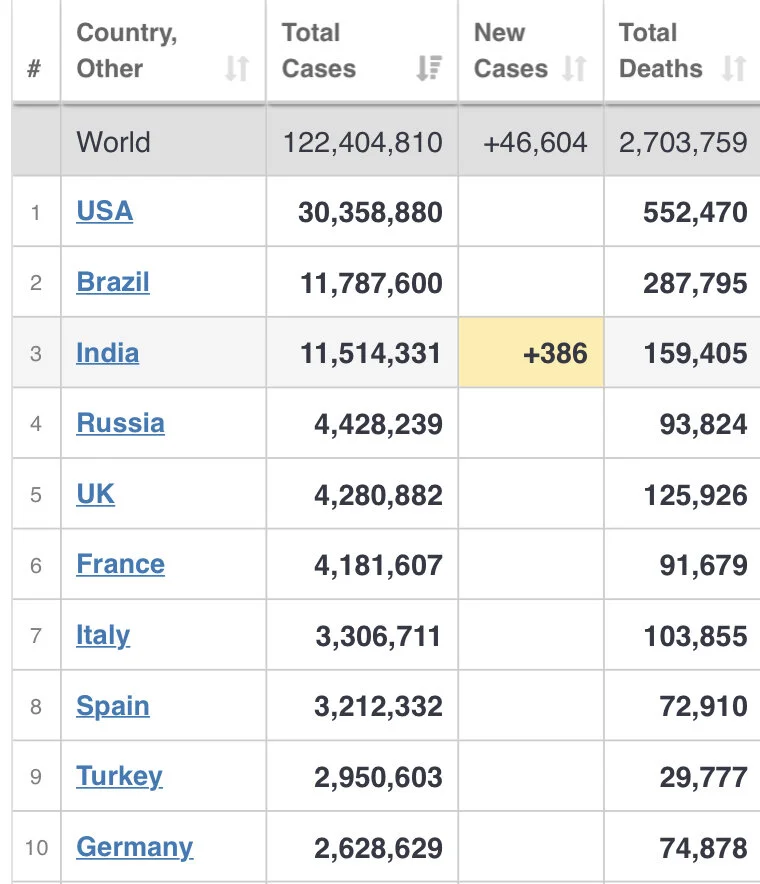Open the USA country link

point(105,211)
